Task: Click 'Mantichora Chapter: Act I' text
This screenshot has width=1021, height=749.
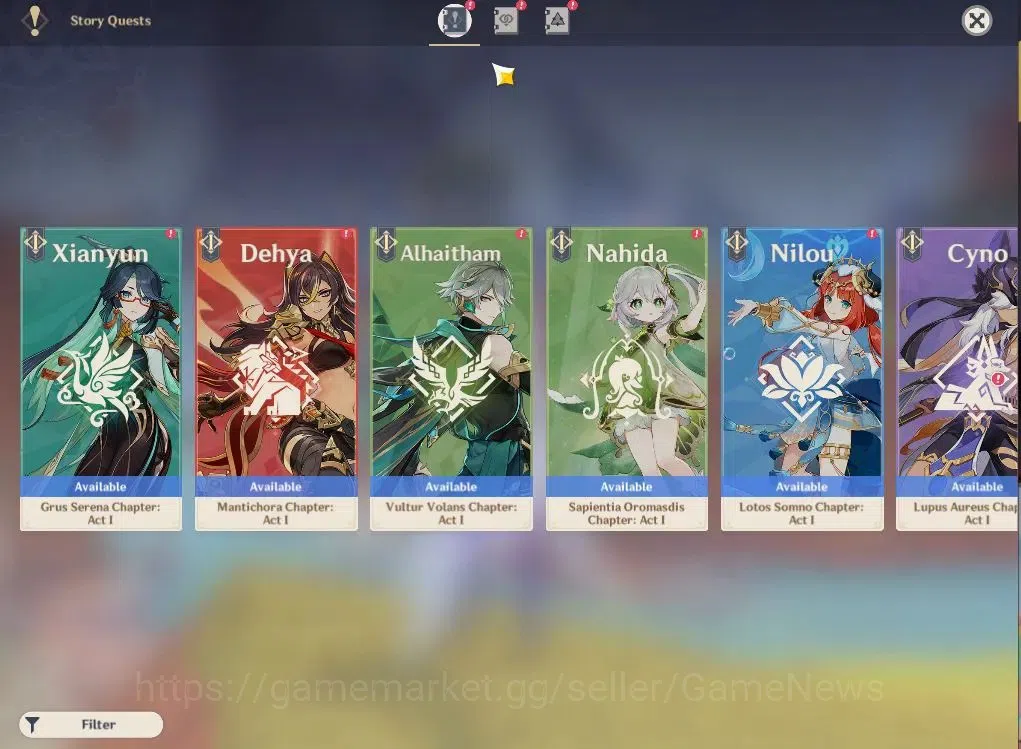Action: 275,513
